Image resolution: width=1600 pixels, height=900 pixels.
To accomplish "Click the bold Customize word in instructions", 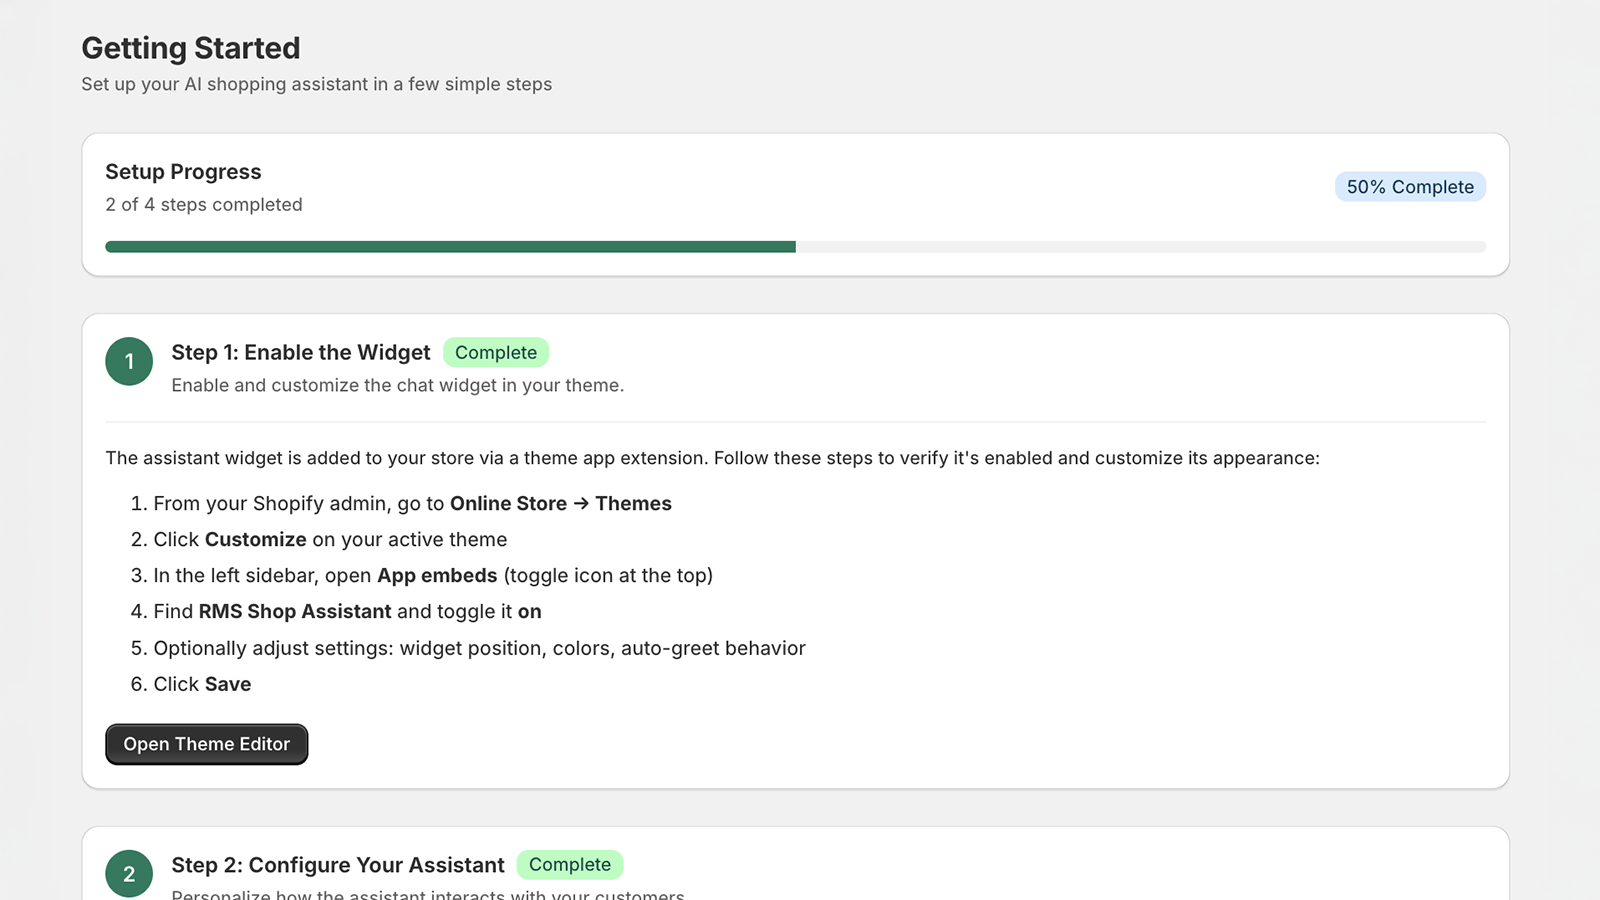I will pyautogui.click(x=256, y=540).
